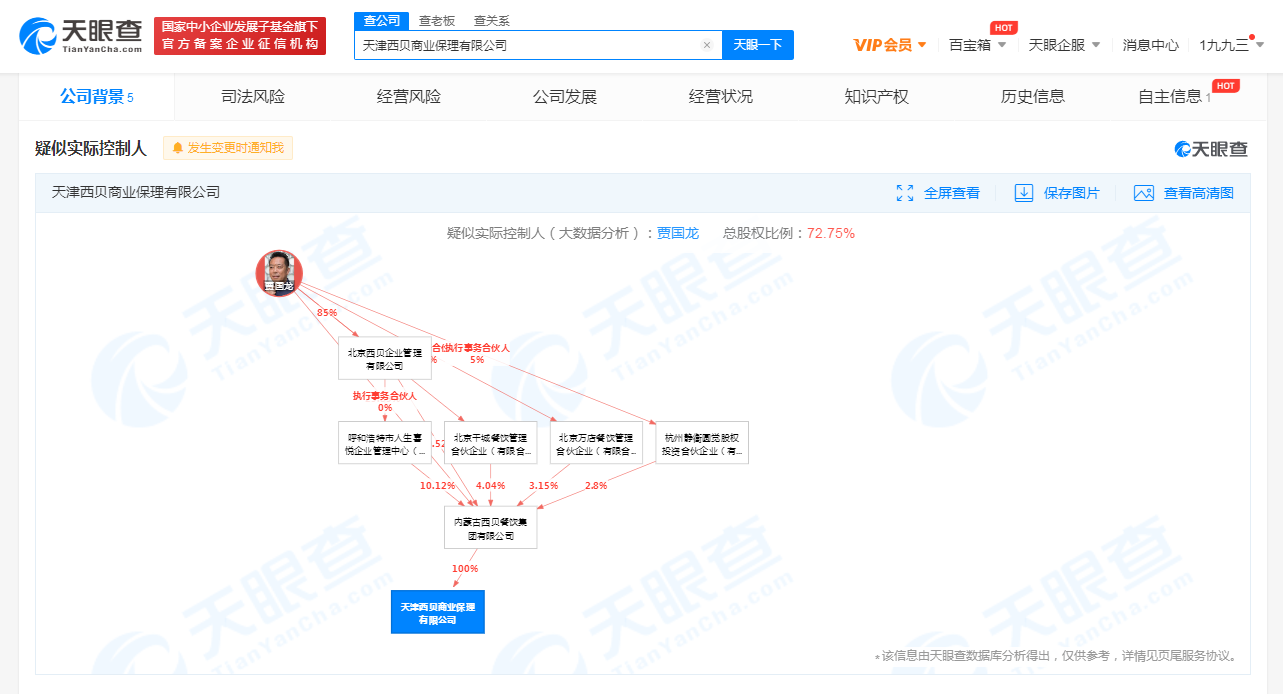Click the 3.15% share label
This screenshot has width=1283, height=694.
[543, 486]
